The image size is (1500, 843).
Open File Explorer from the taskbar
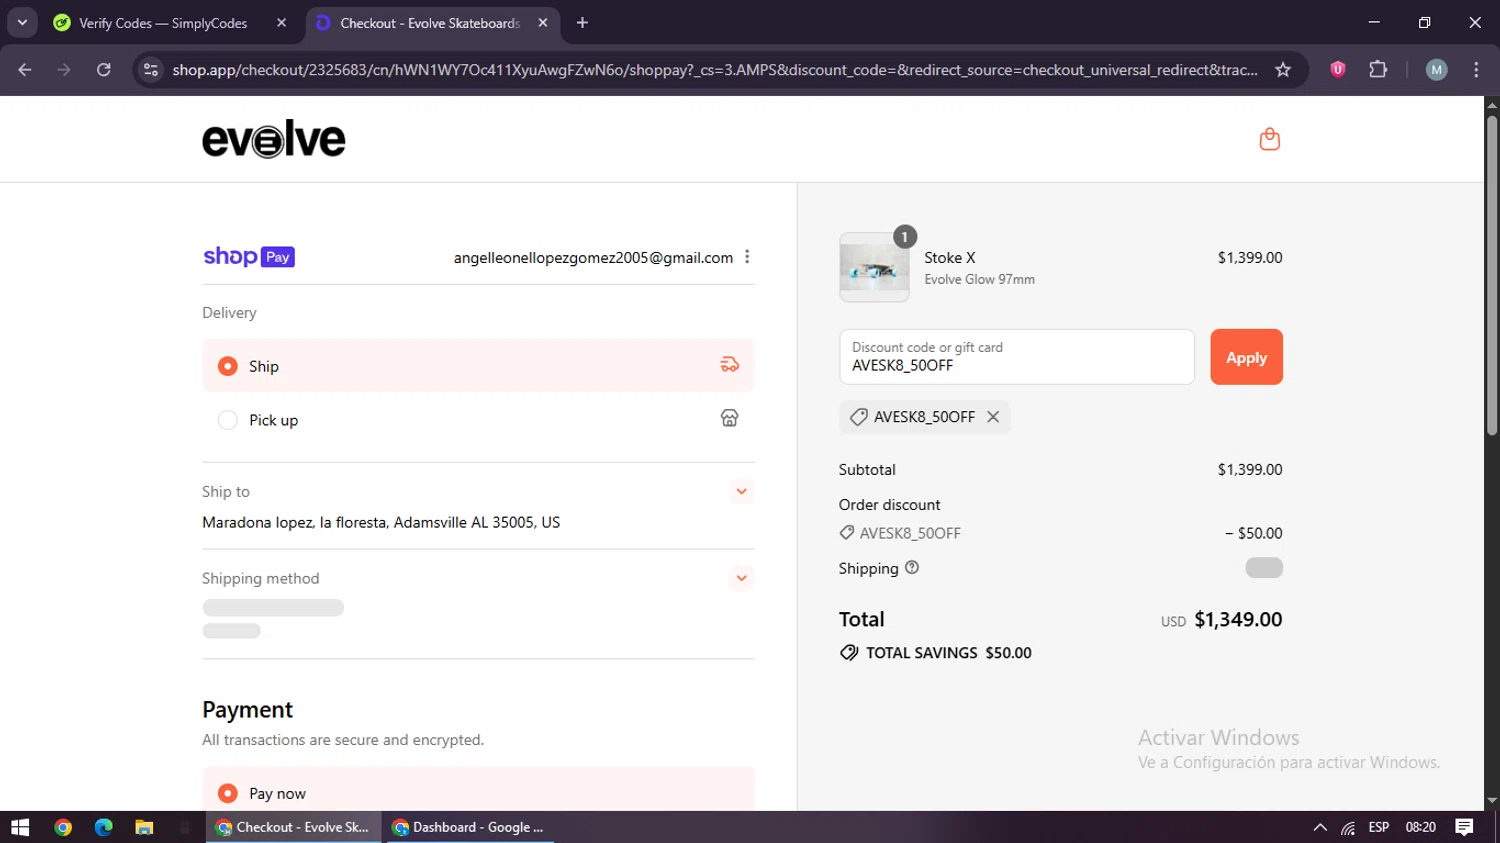(x=144, y=827)
